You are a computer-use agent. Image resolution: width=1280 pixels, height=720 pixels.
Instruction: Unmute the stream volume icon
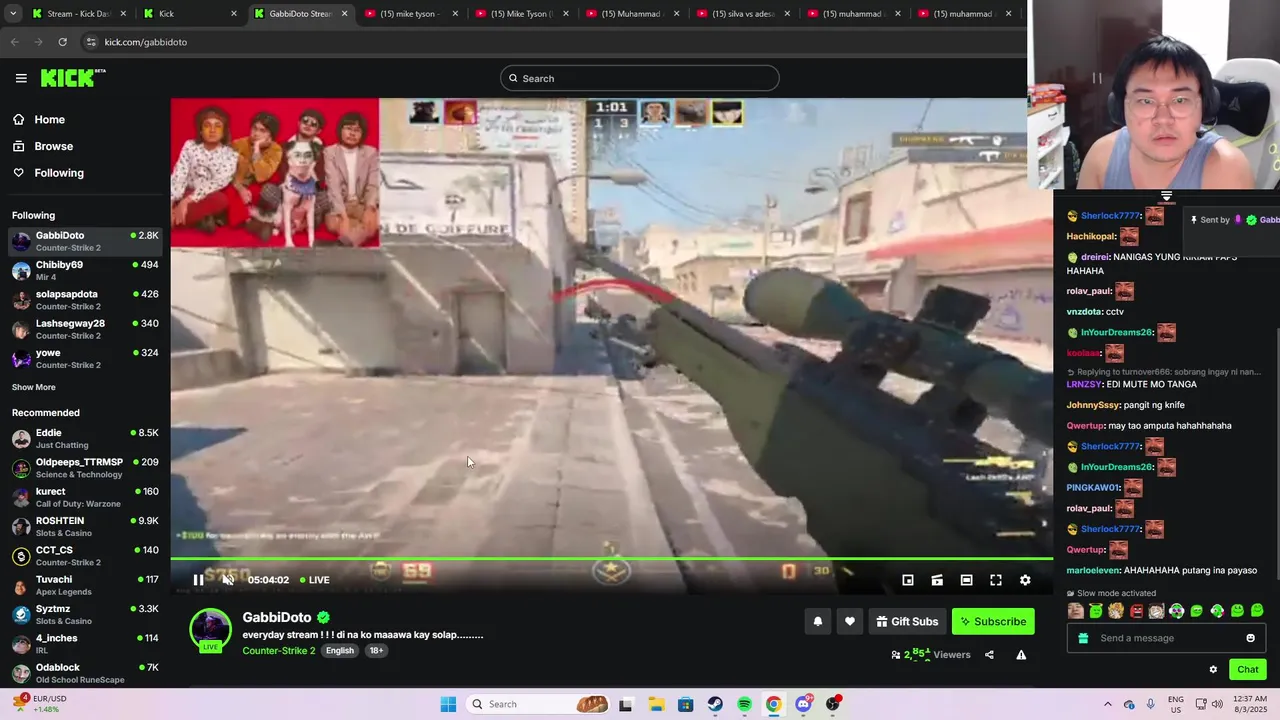[x=228, y=580]
